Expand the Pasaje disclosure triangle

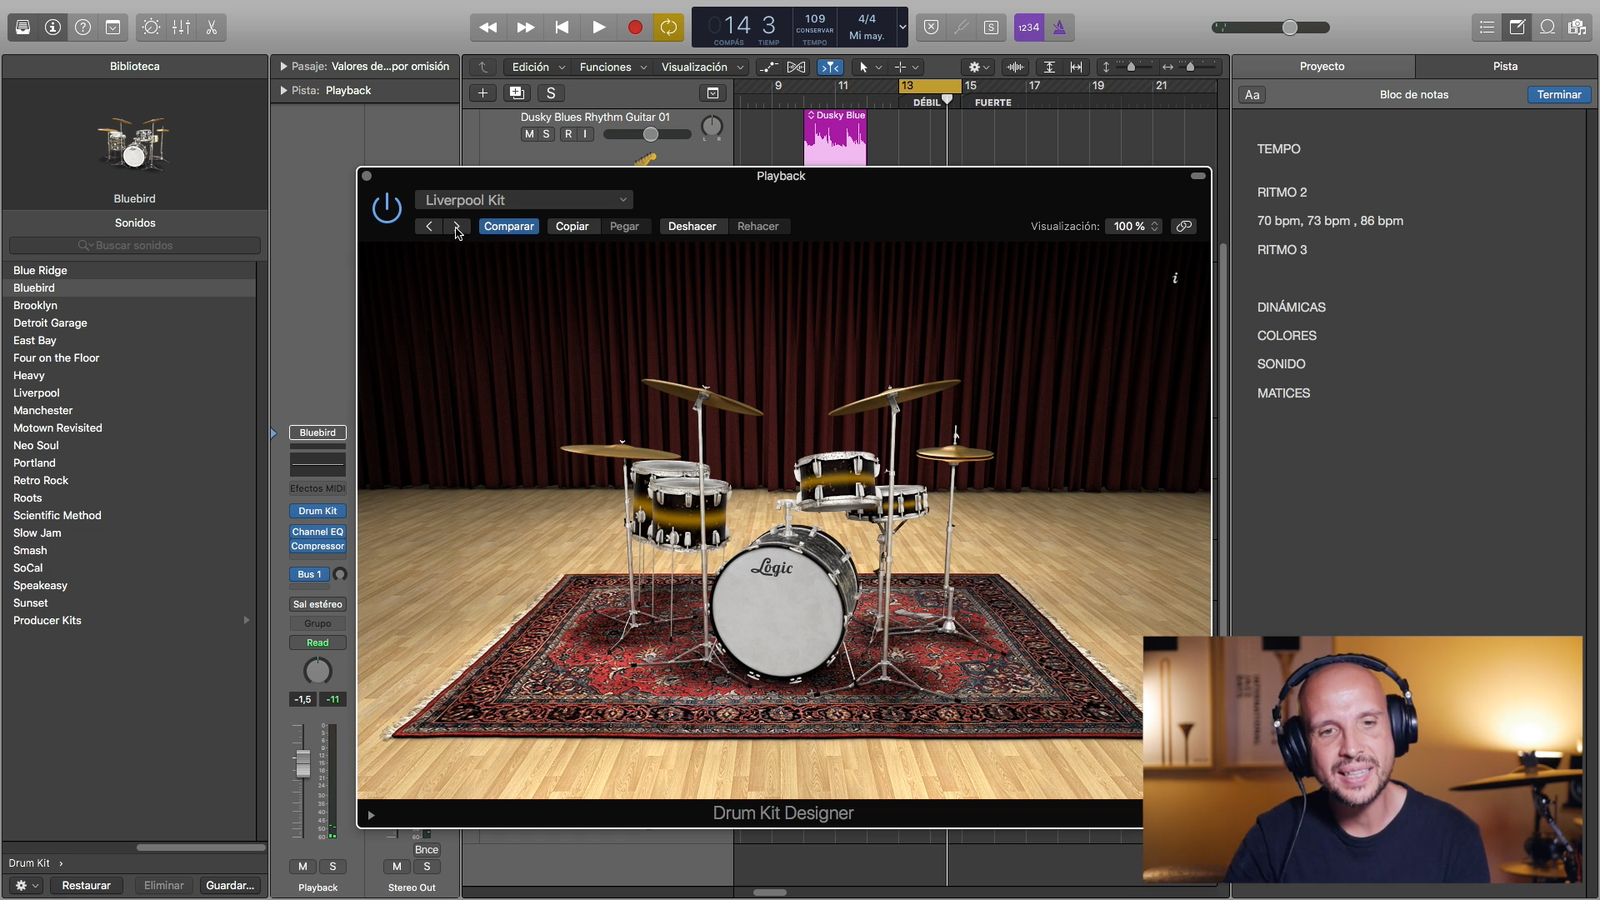pos(283,66)
